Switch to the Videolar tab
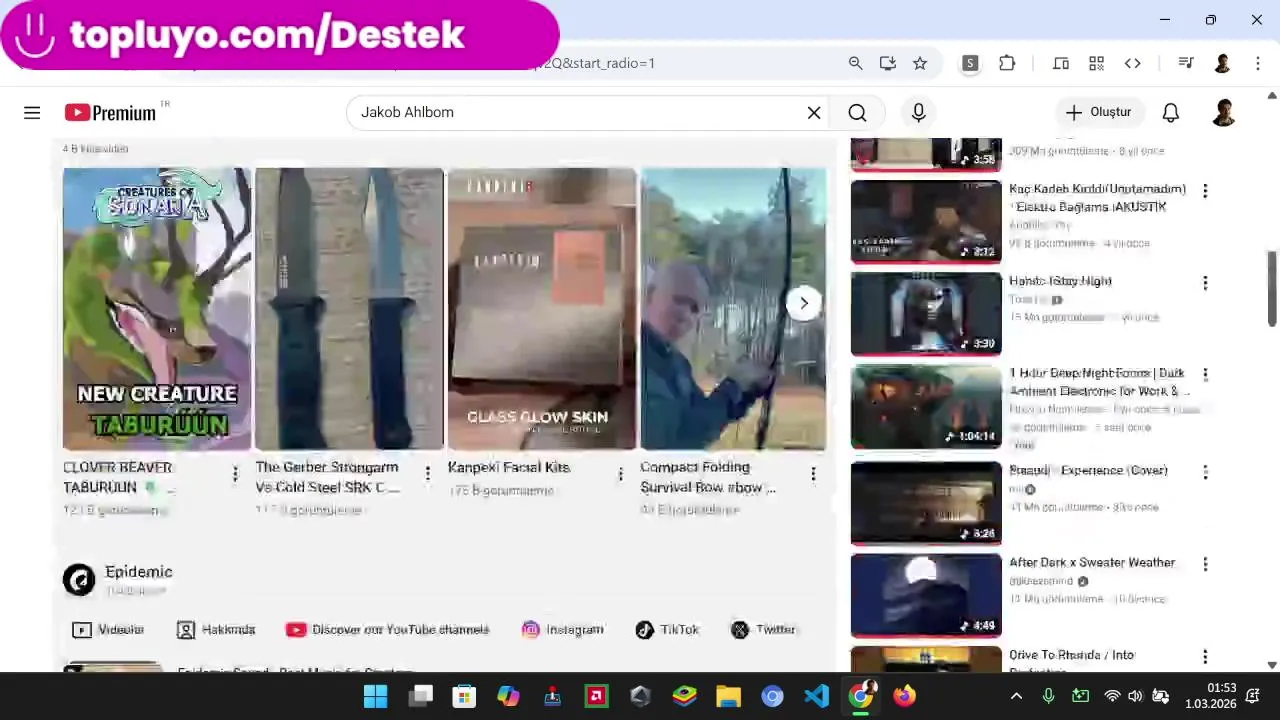 108,630
